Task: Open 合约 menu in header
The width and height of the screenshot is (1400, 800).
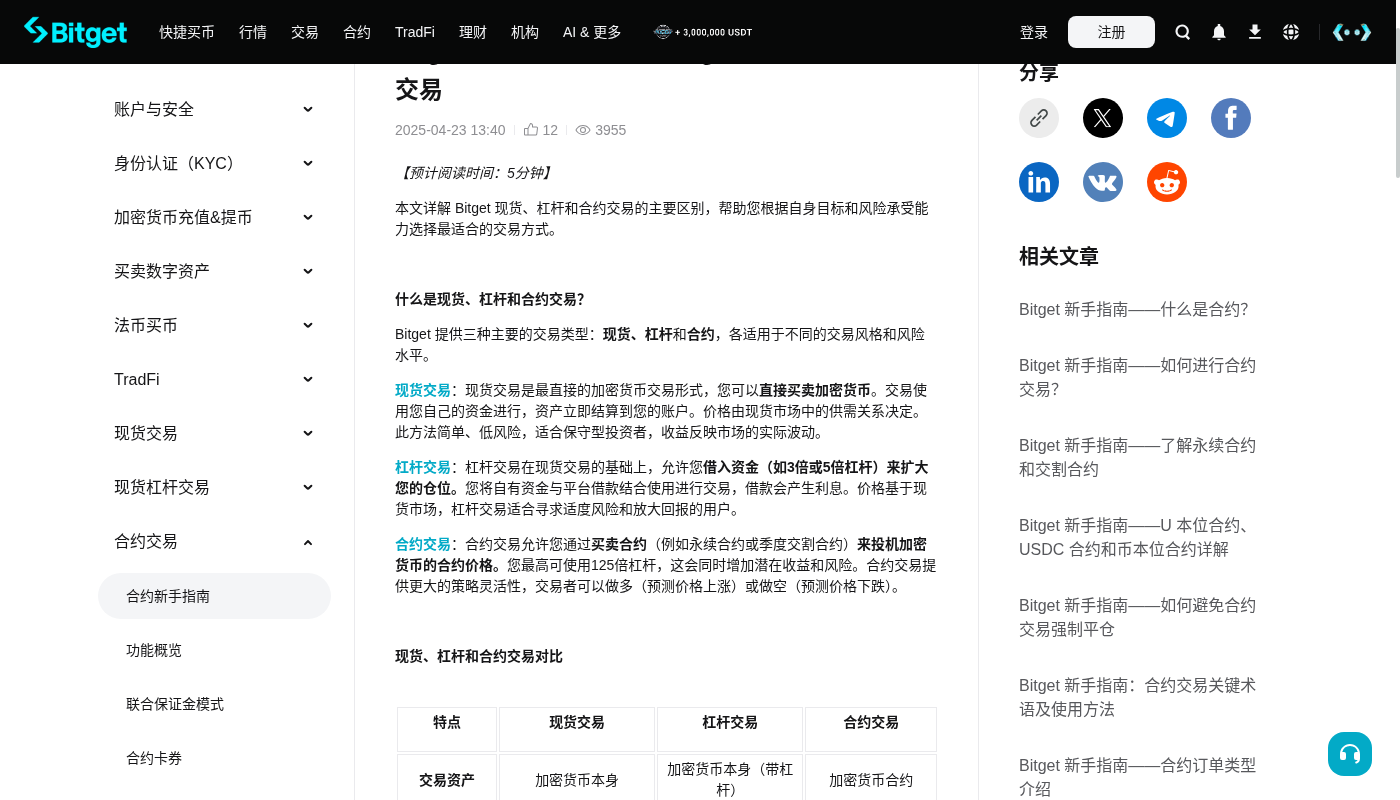Action: coord(357,32)
